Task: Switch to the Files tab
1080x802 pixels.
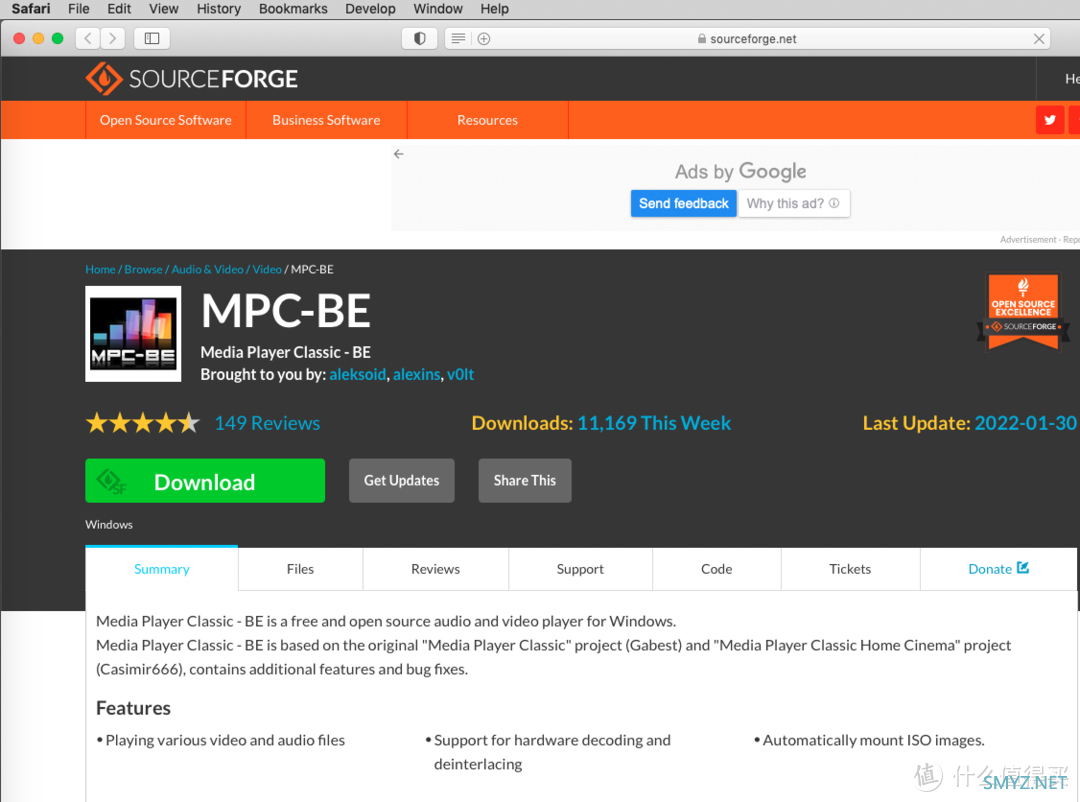Action: click(300, 569)
